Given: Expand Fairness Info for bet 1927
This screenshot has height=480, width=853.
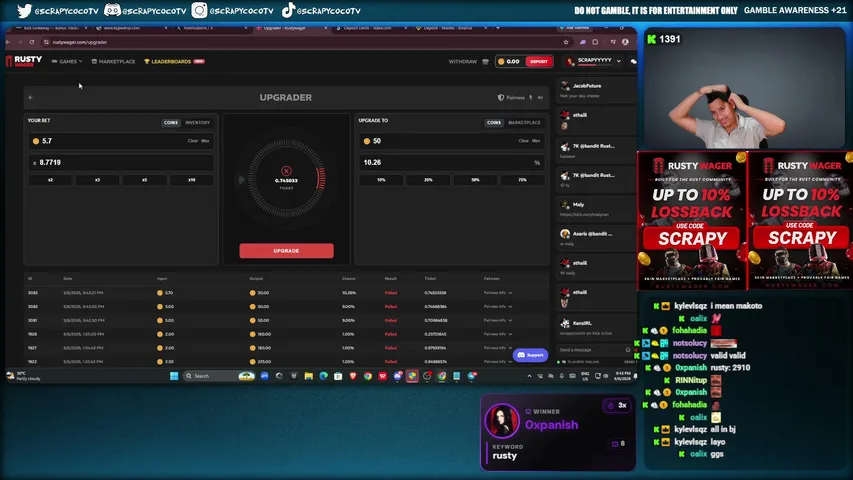Looking at the screenshot, I should pos(498,348).
